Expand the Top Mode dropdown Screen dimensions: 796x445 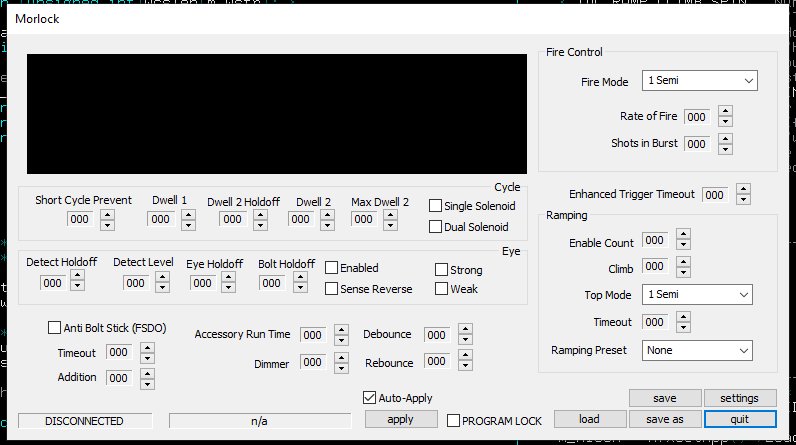pyautogui.click(x=697, y=295)
